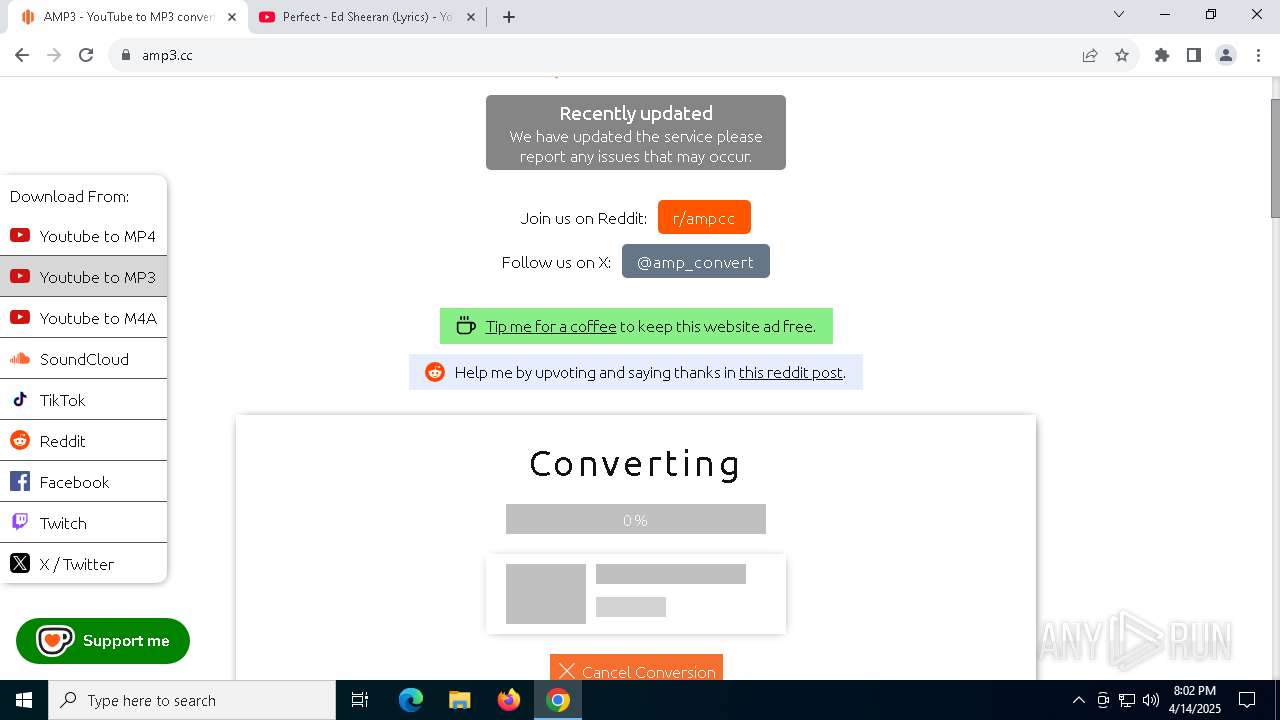Screen dimensions: 1280x720
Task: Select Twitch in Download From list
Action: [x=83, y=523]
